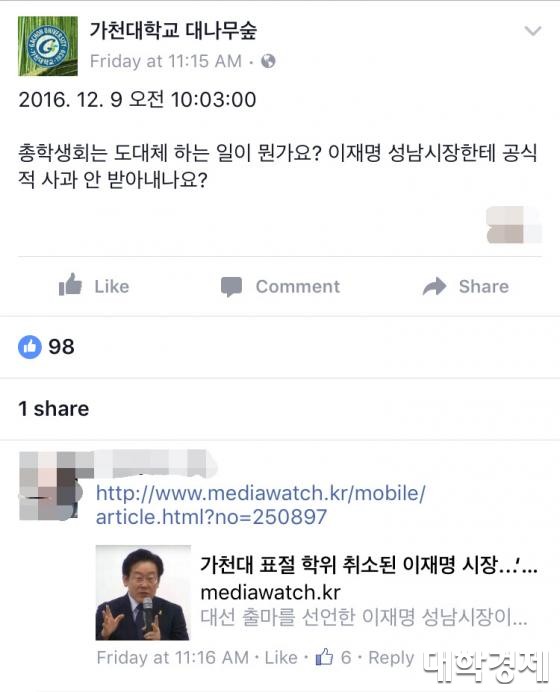Image resolution: width=560 pixels, height=692 pixels.
Task: View the 98 likes count
Action: [x=61, y=346]
